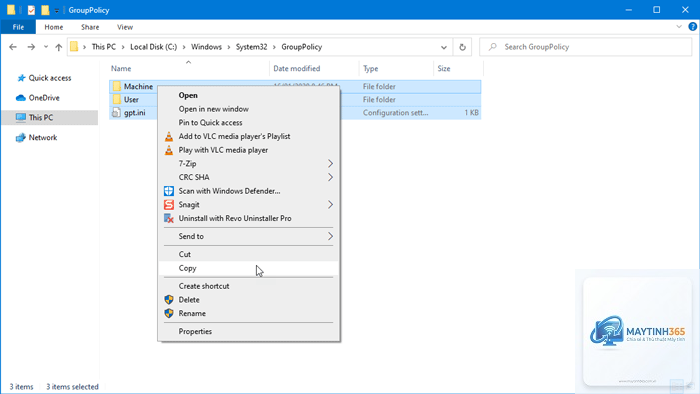The height and width of the screenshot is (394, 700).
Task: Sort by the Date modified column
Action: coord(297,69)
